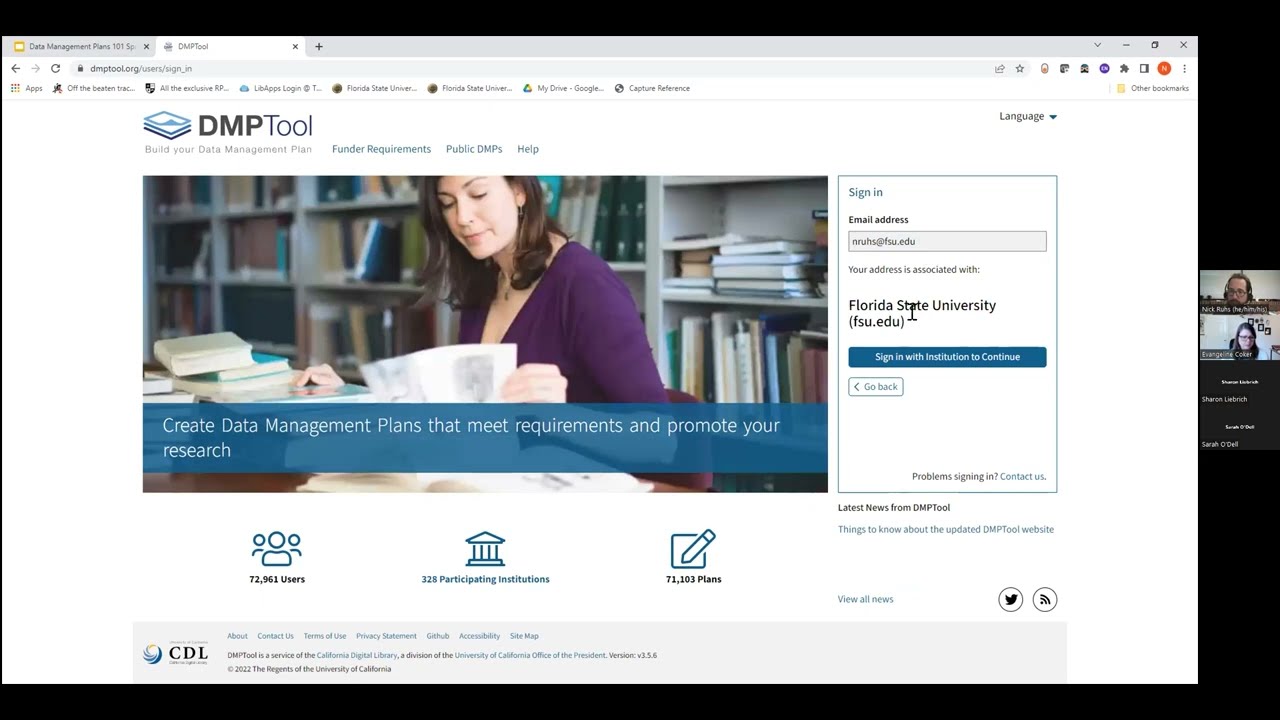Toggle the browser side panel icon
This screenshot has height=720, width=1280.
click(x=1144, y=69)
